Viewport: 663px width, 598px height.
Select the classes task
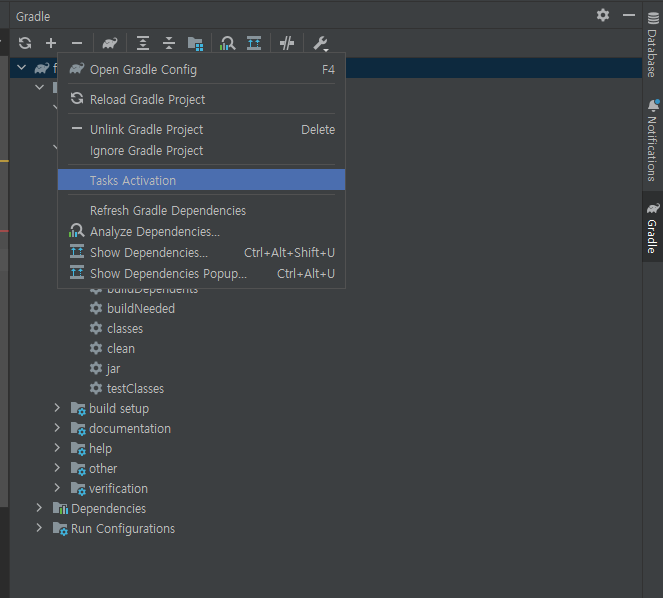tap(125, 329)
